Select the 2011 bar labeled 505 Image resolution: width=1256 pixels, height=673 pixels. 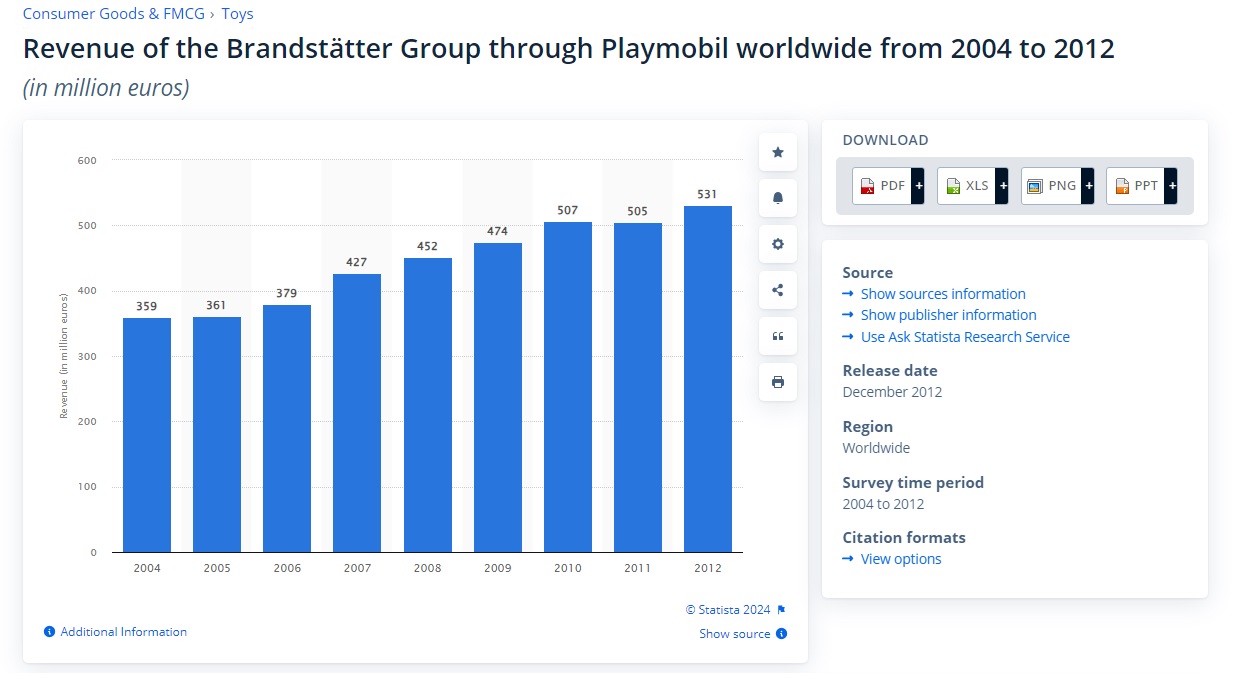pos(638,387)
